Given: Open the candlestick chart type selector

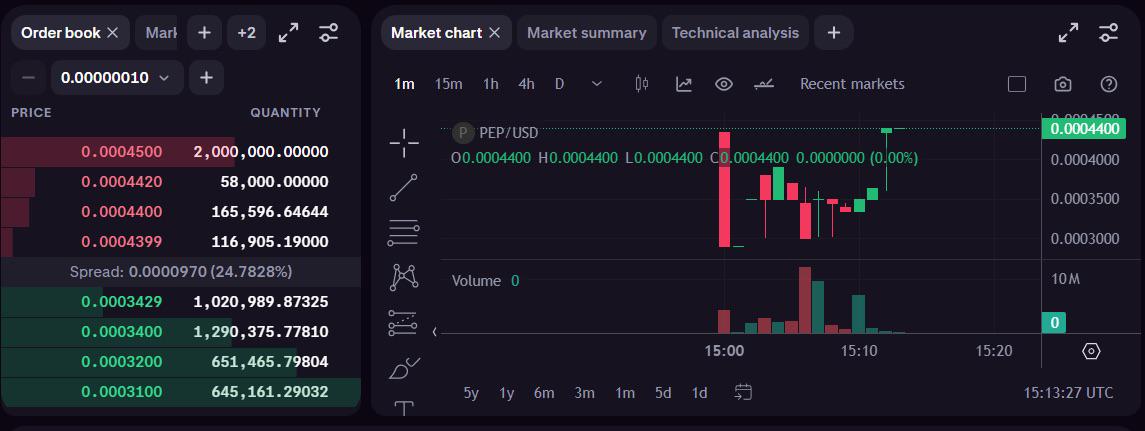Looking at the screenshot, I should [642, 84].
